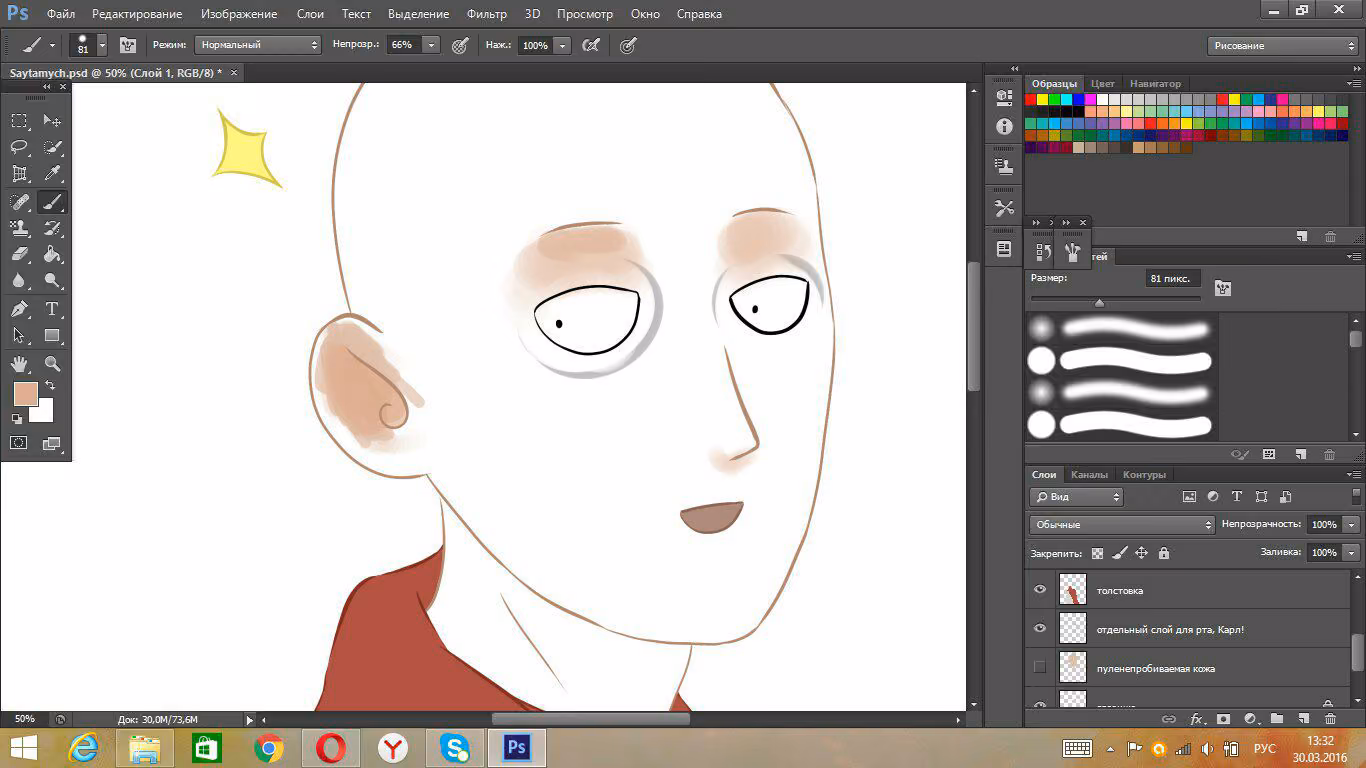Select the Zoom tool in the toolbox
The width and height of the screenshot is (1366, 768).
(52, 364)
